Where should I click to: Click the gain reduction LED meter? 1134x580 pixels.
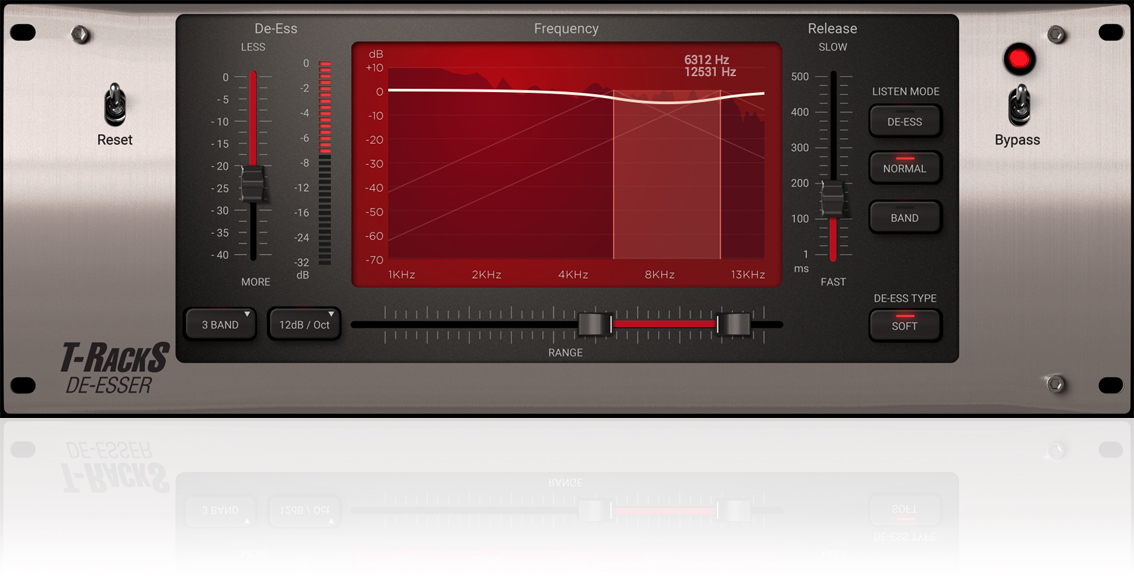pos(325,162)
